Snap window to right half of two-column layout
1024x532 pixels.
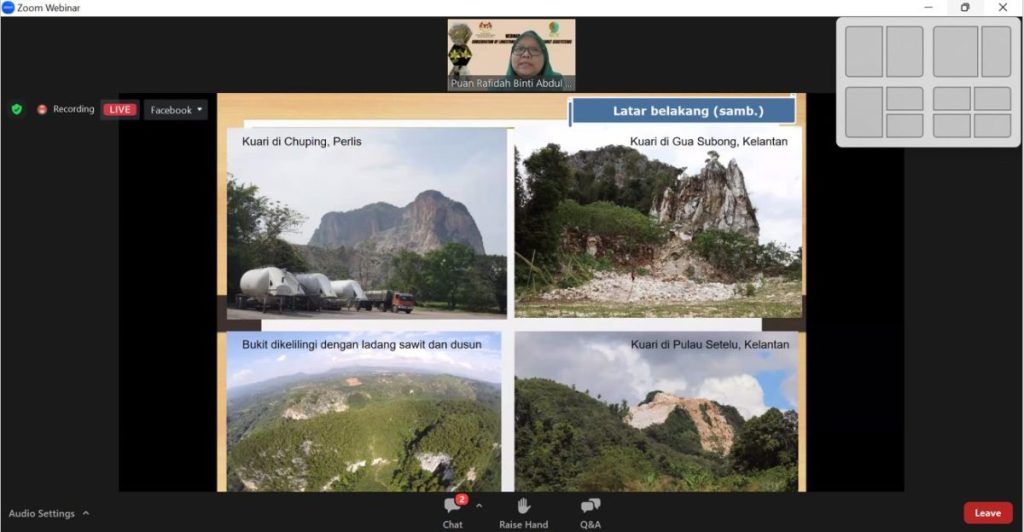[x=904, y=52]
